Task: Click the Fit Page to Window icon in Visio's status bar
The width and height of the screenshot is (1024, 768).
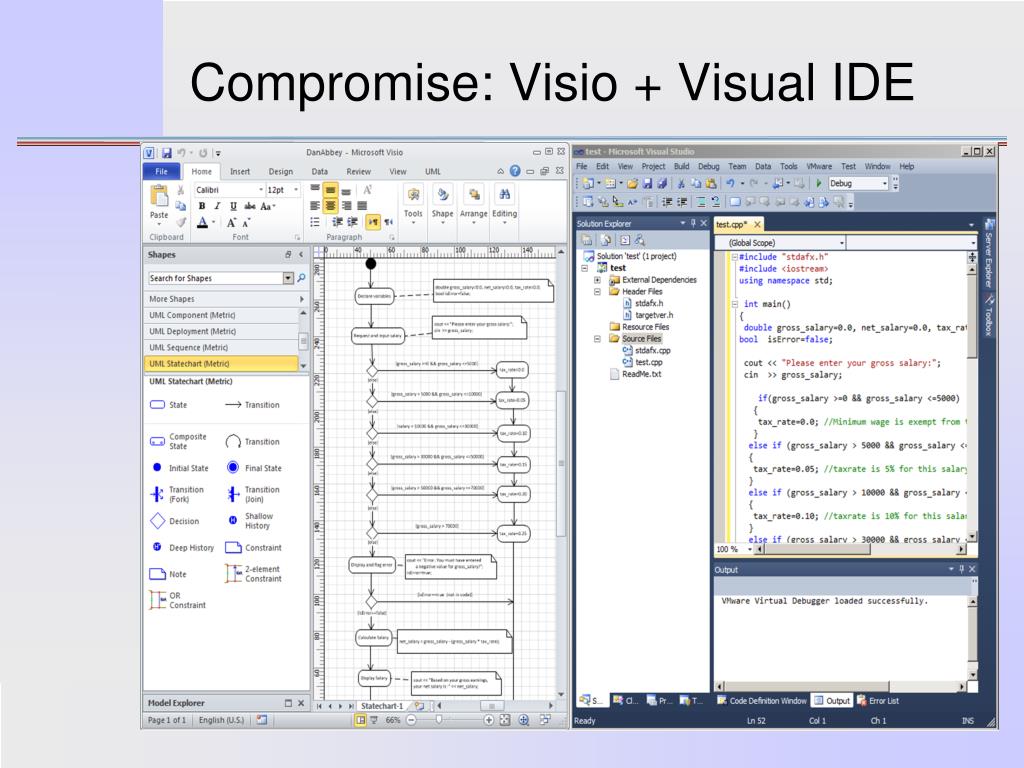Action: (505, 720)
